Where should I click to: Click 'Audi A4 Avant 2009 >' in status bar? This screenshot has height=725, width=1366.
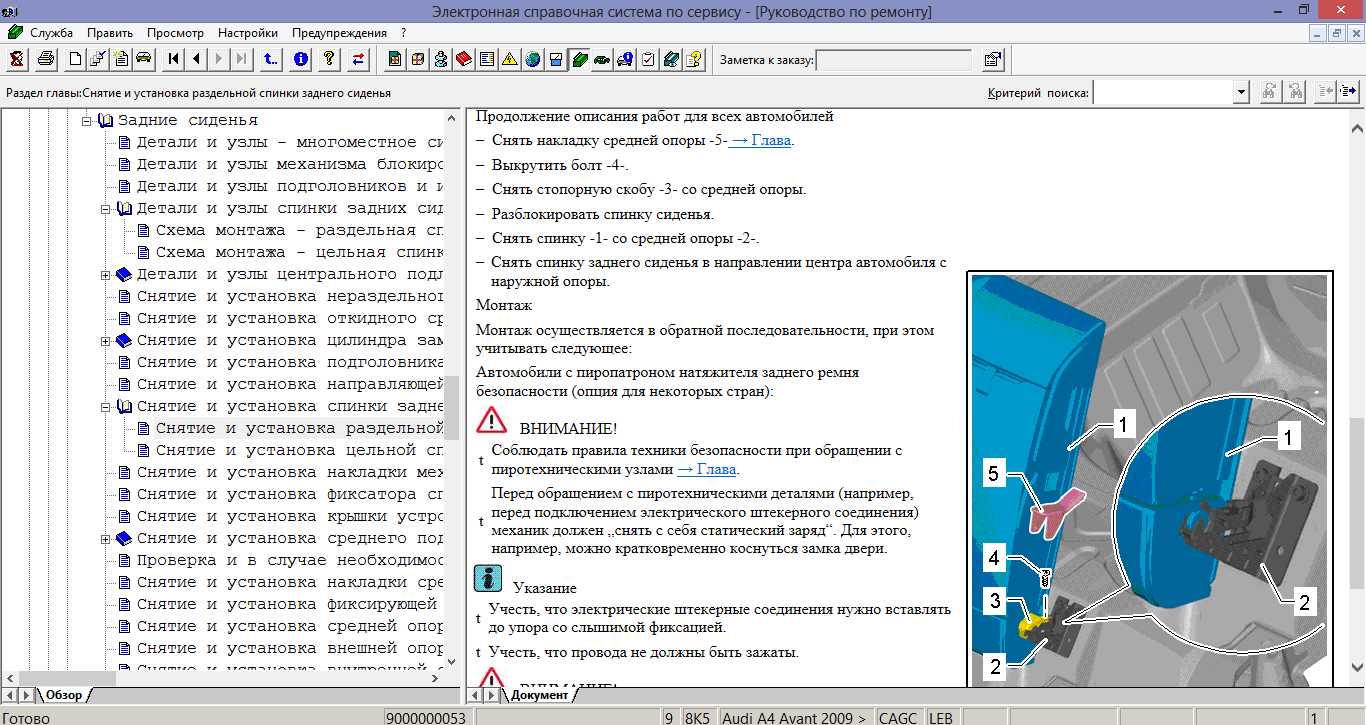coord(794,717)
